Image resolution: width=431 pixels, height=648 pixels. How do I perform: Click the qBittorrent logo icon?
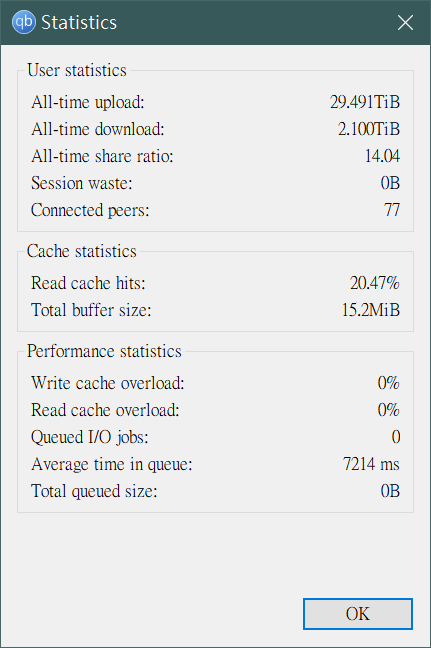24,22
